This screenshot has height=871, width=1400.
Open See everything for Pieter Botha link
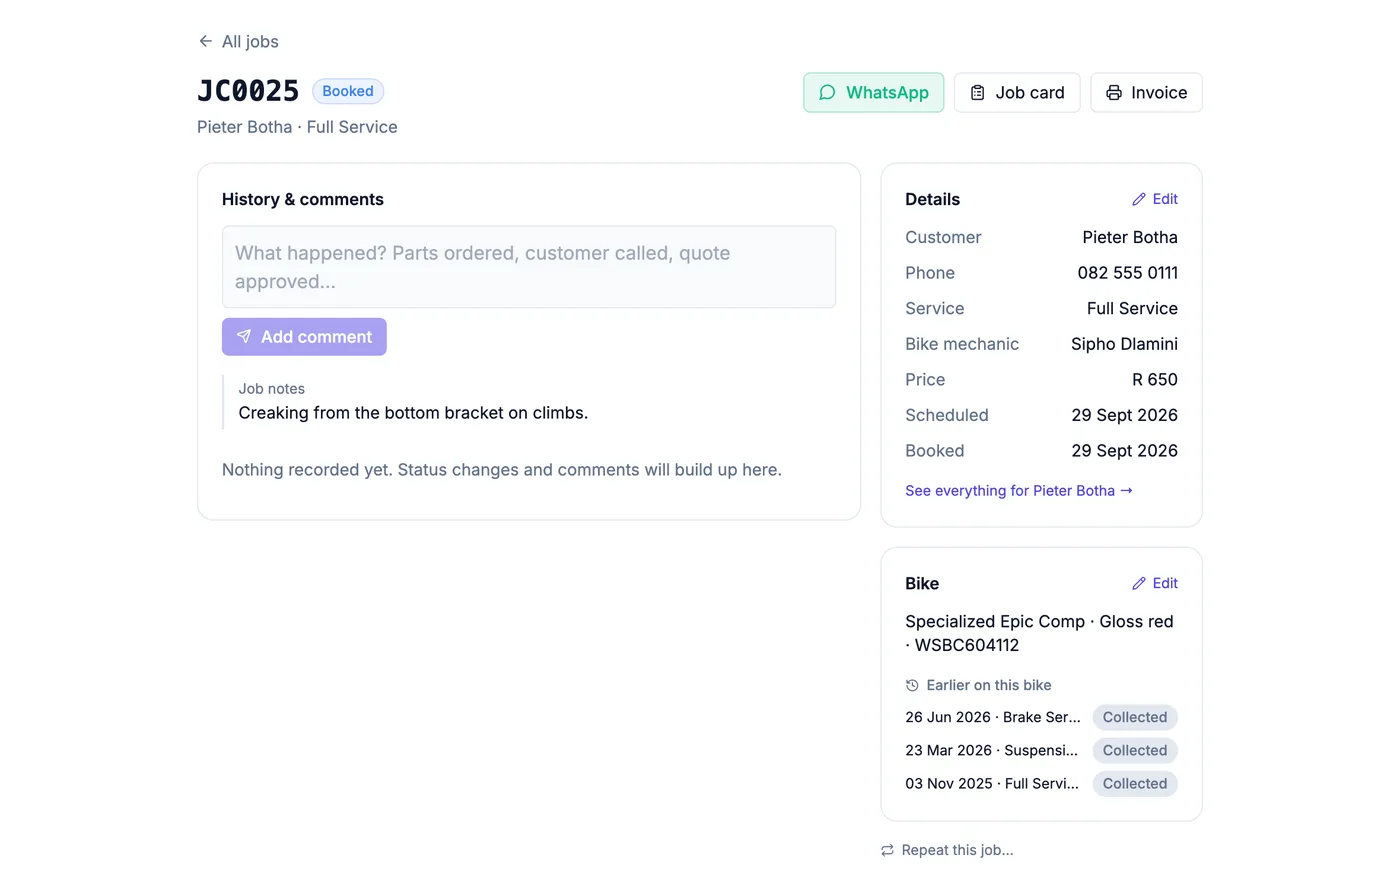[x=1019, y=490]
